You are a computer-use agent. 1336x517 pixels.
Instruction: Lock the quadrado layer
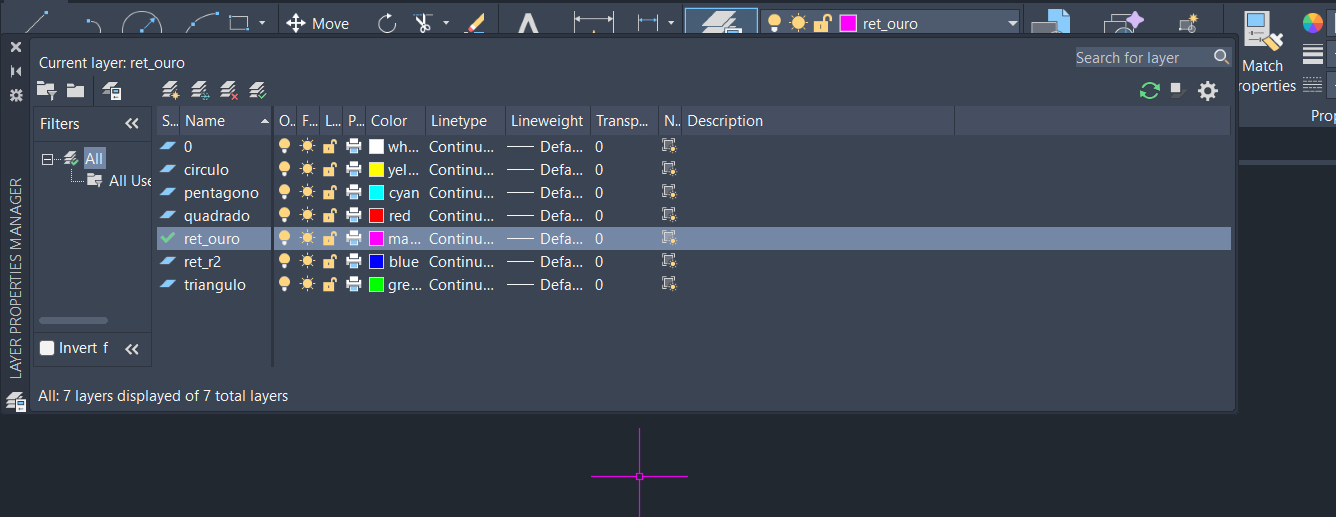click(329, 216)
